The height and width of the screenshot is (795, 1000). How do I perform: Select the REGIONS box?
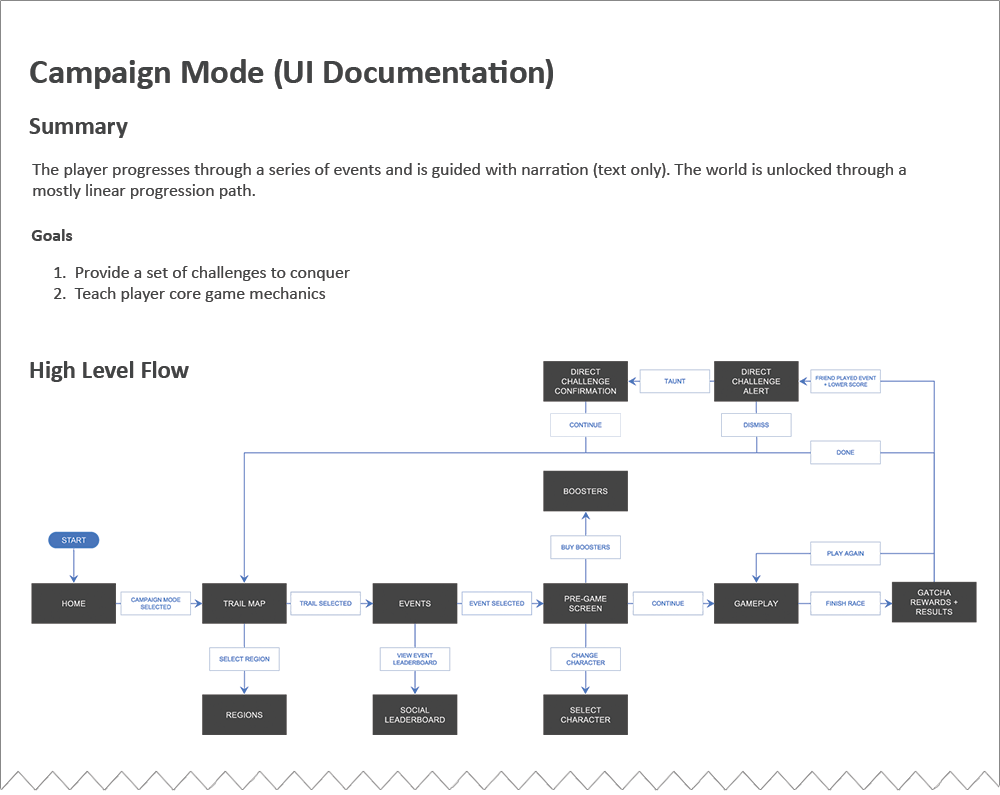coord(244,715)
